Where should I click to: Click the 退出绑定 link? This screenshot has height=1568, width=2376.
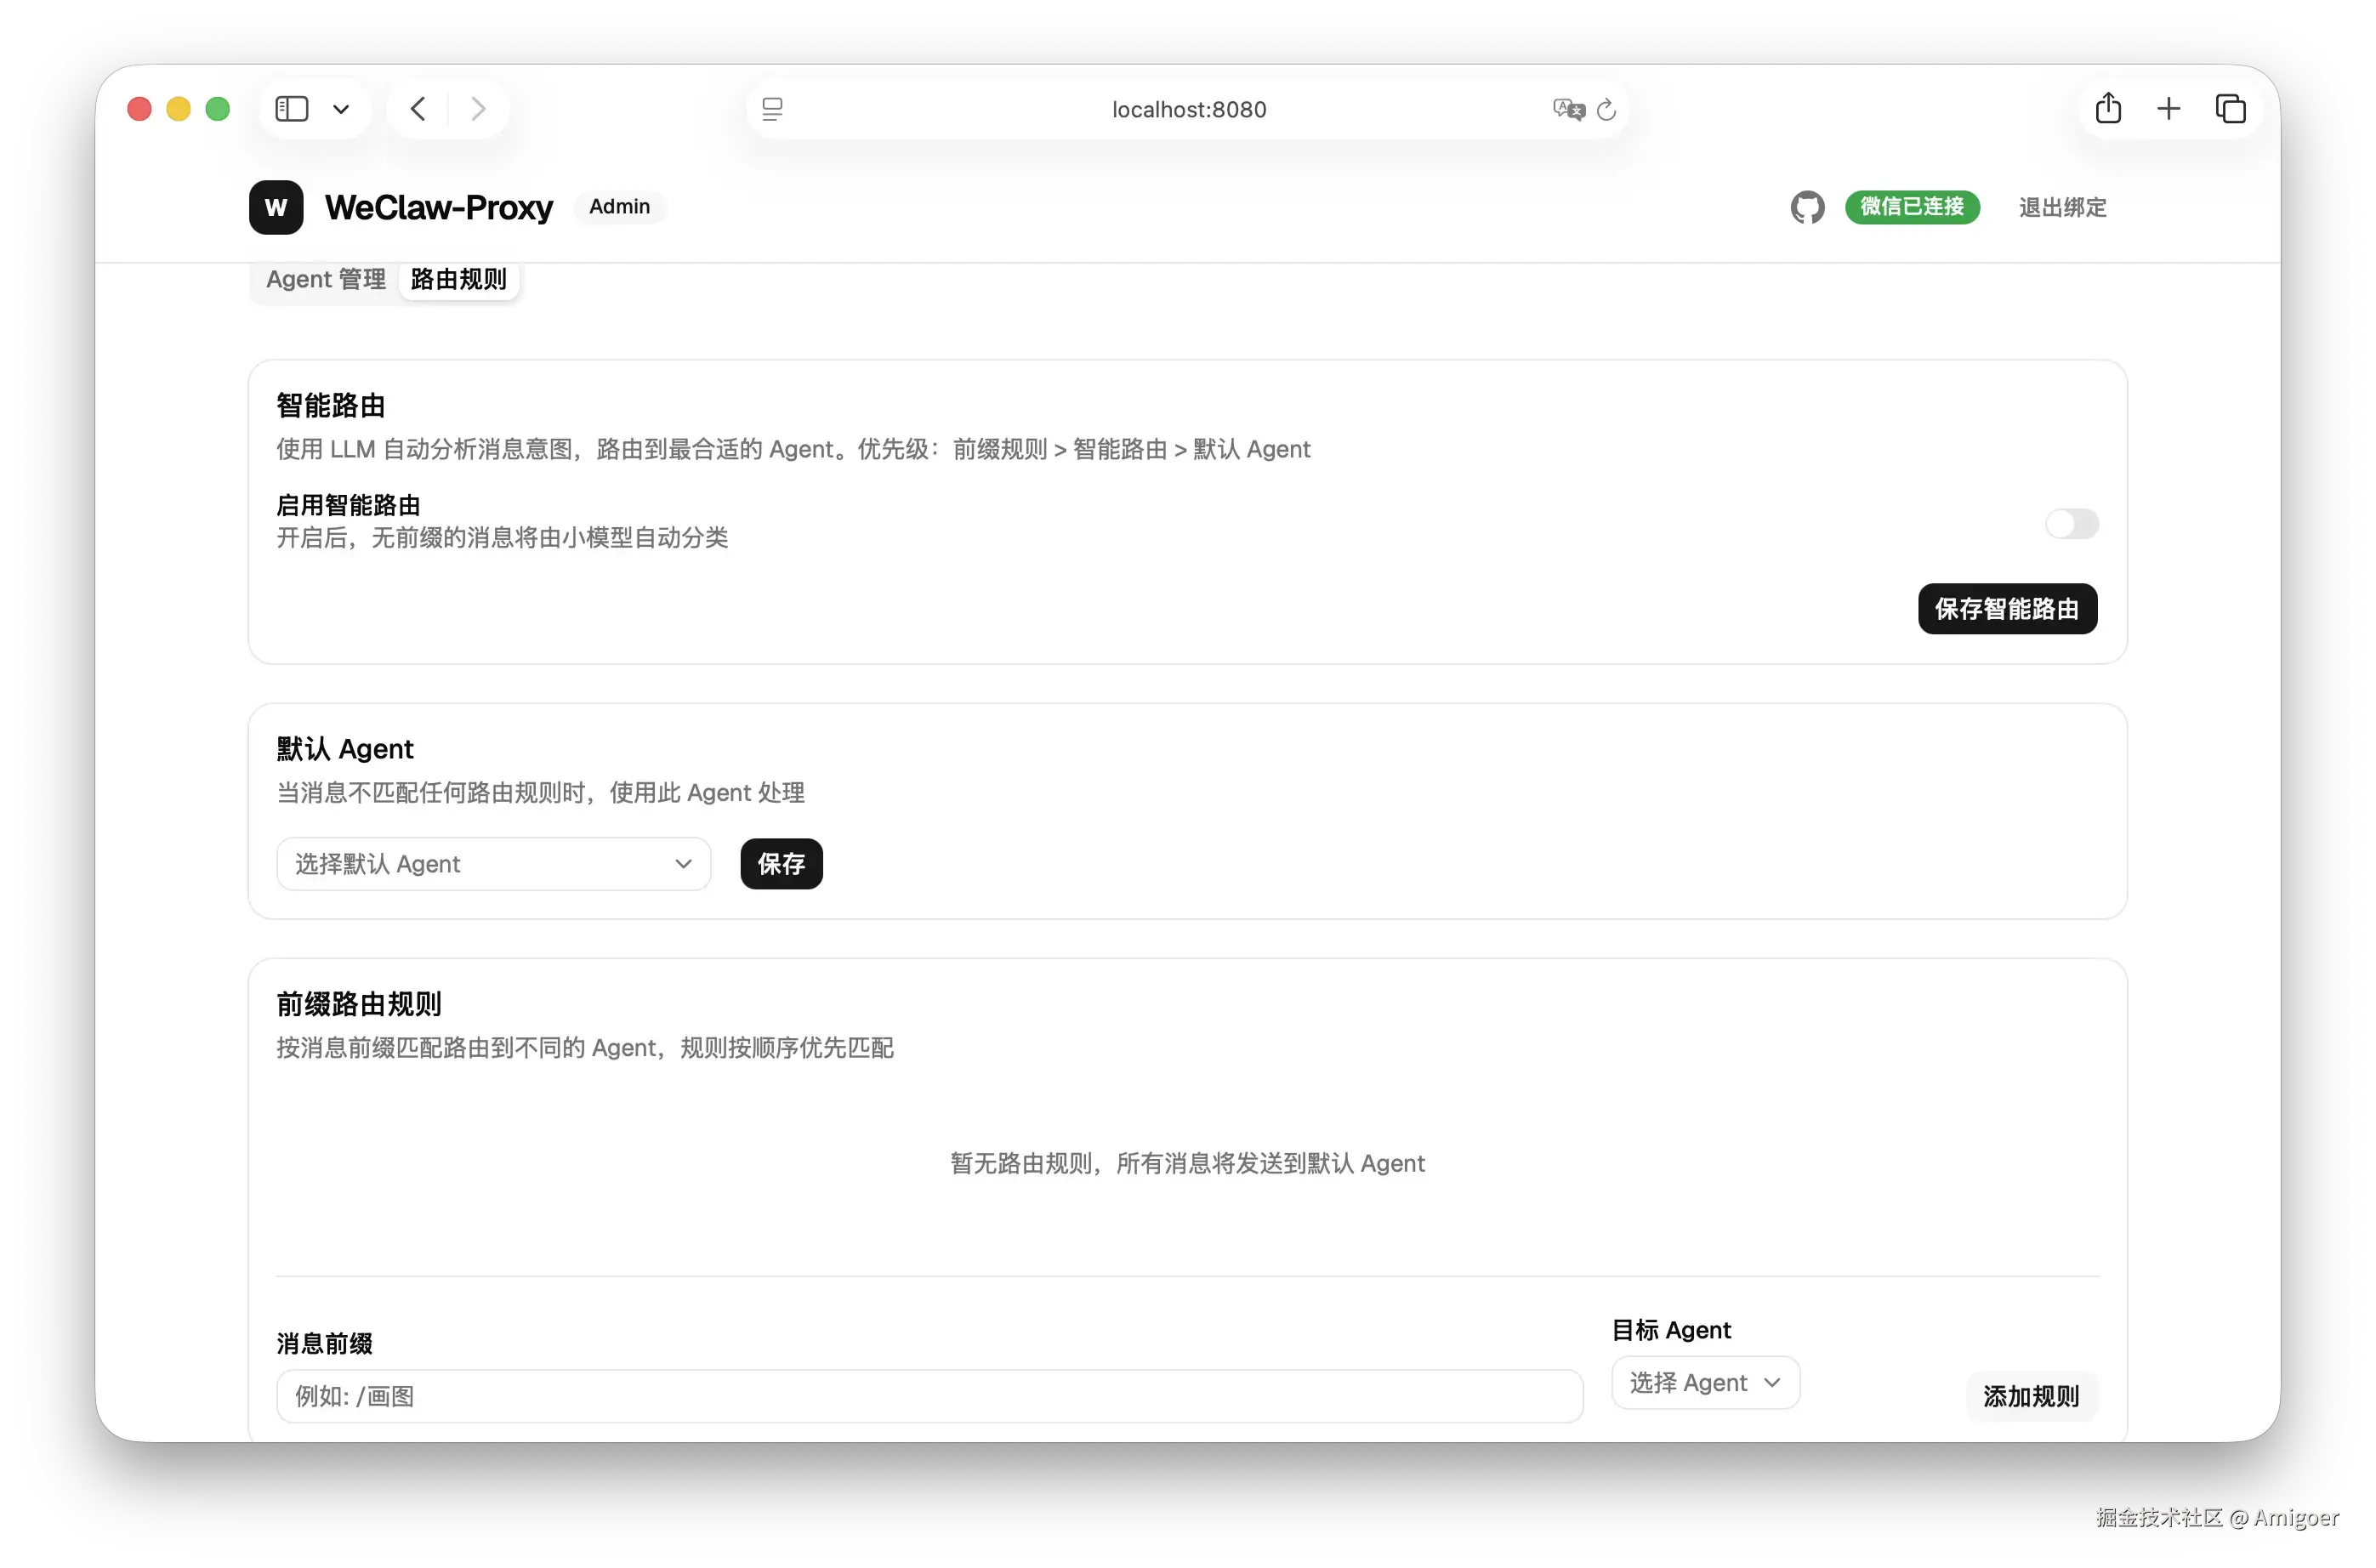click(x=2062, y=207)
